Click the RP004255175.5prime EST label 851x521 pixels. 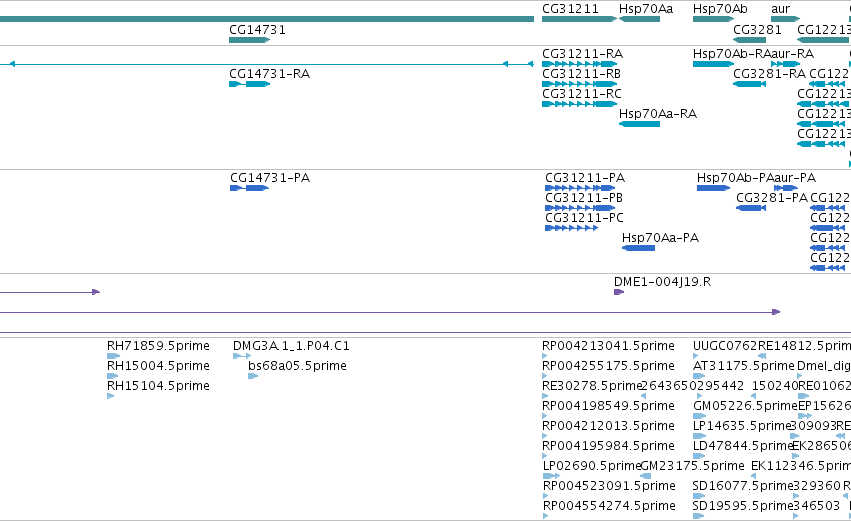[x=608, y=366]
